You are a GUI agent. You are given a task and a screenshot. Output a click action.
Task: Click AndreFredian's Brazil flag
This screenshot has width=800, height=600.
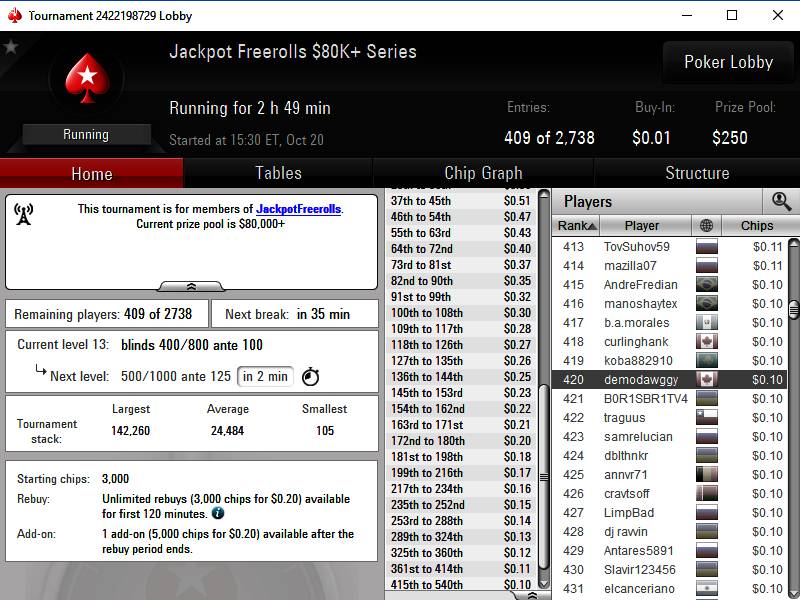click(707, 284)
